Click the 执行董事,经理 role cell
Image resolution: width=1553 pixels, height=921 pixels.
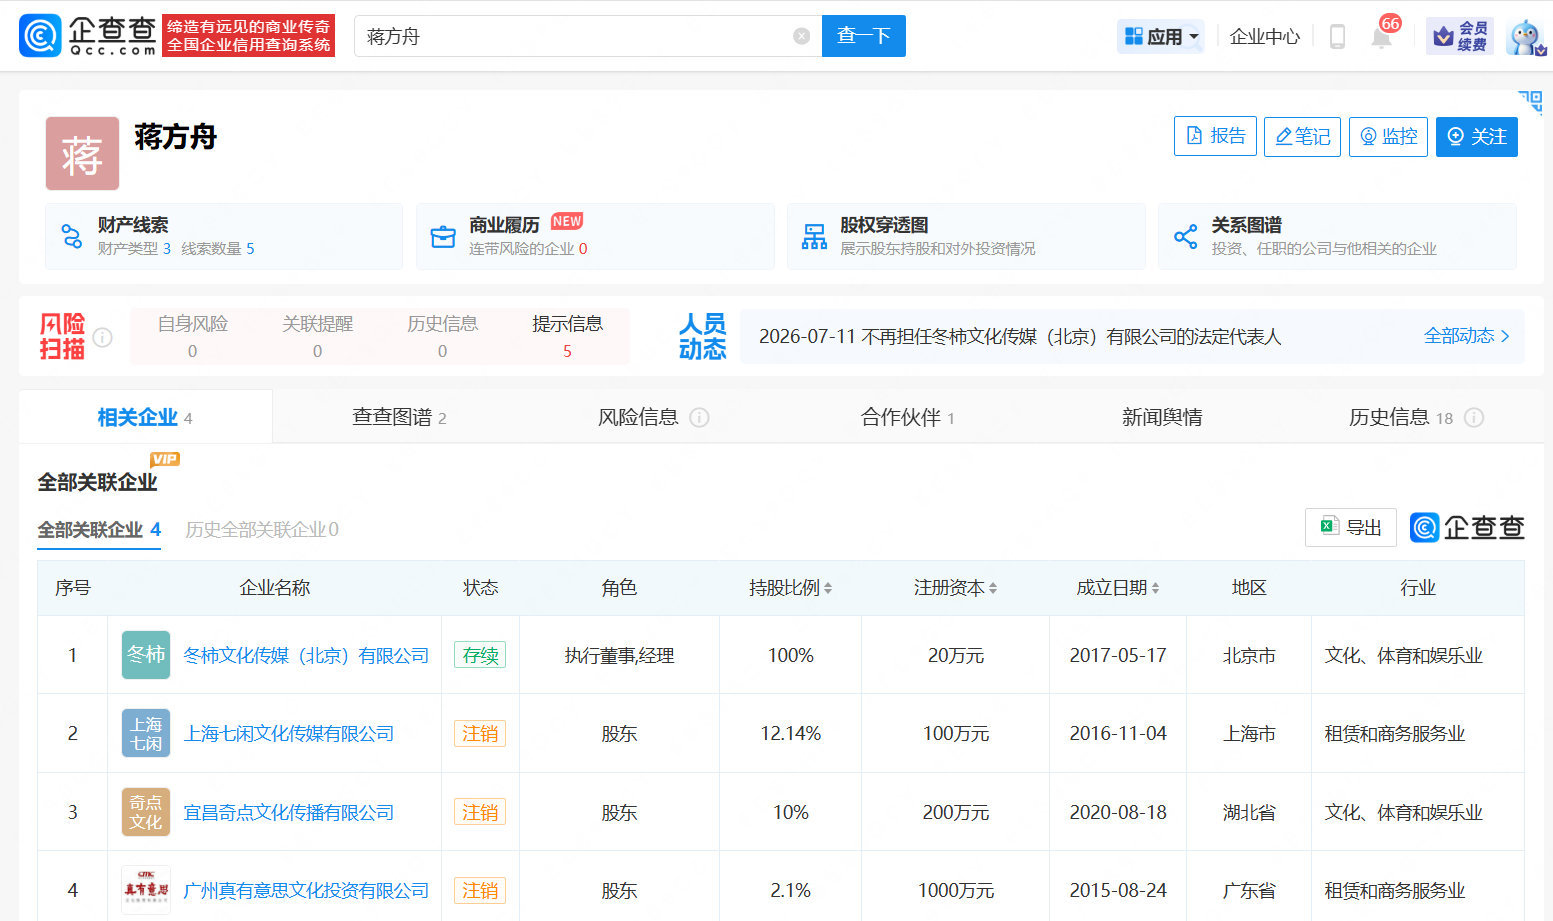click(619, 655)
